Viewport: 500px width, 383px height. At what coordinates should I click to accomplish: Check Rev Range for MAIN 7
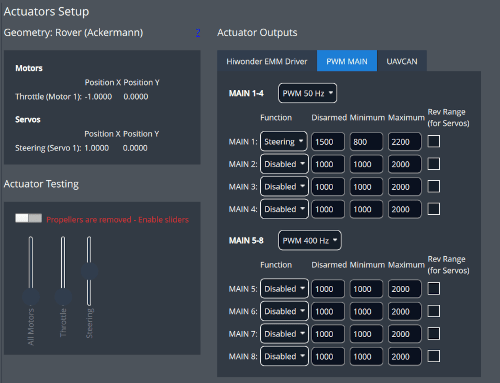pyautogui.click(x=434, y=333)
